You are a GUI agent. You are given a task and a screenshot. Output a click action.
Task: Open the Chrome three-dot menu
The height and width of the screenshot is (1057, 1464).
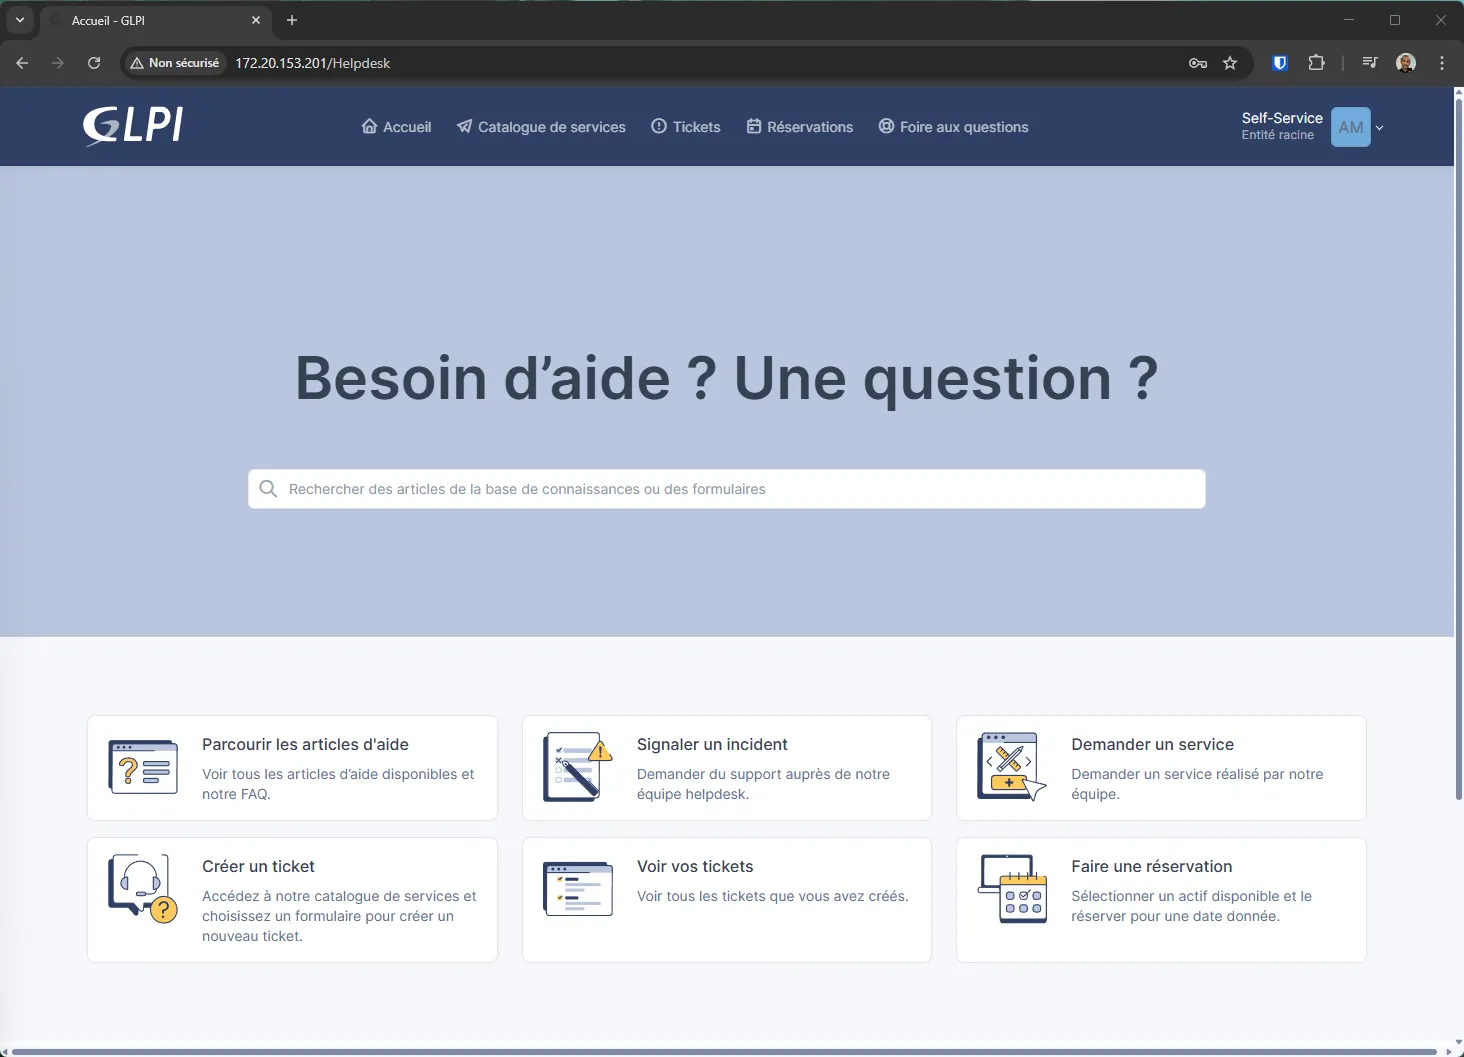1441,63
